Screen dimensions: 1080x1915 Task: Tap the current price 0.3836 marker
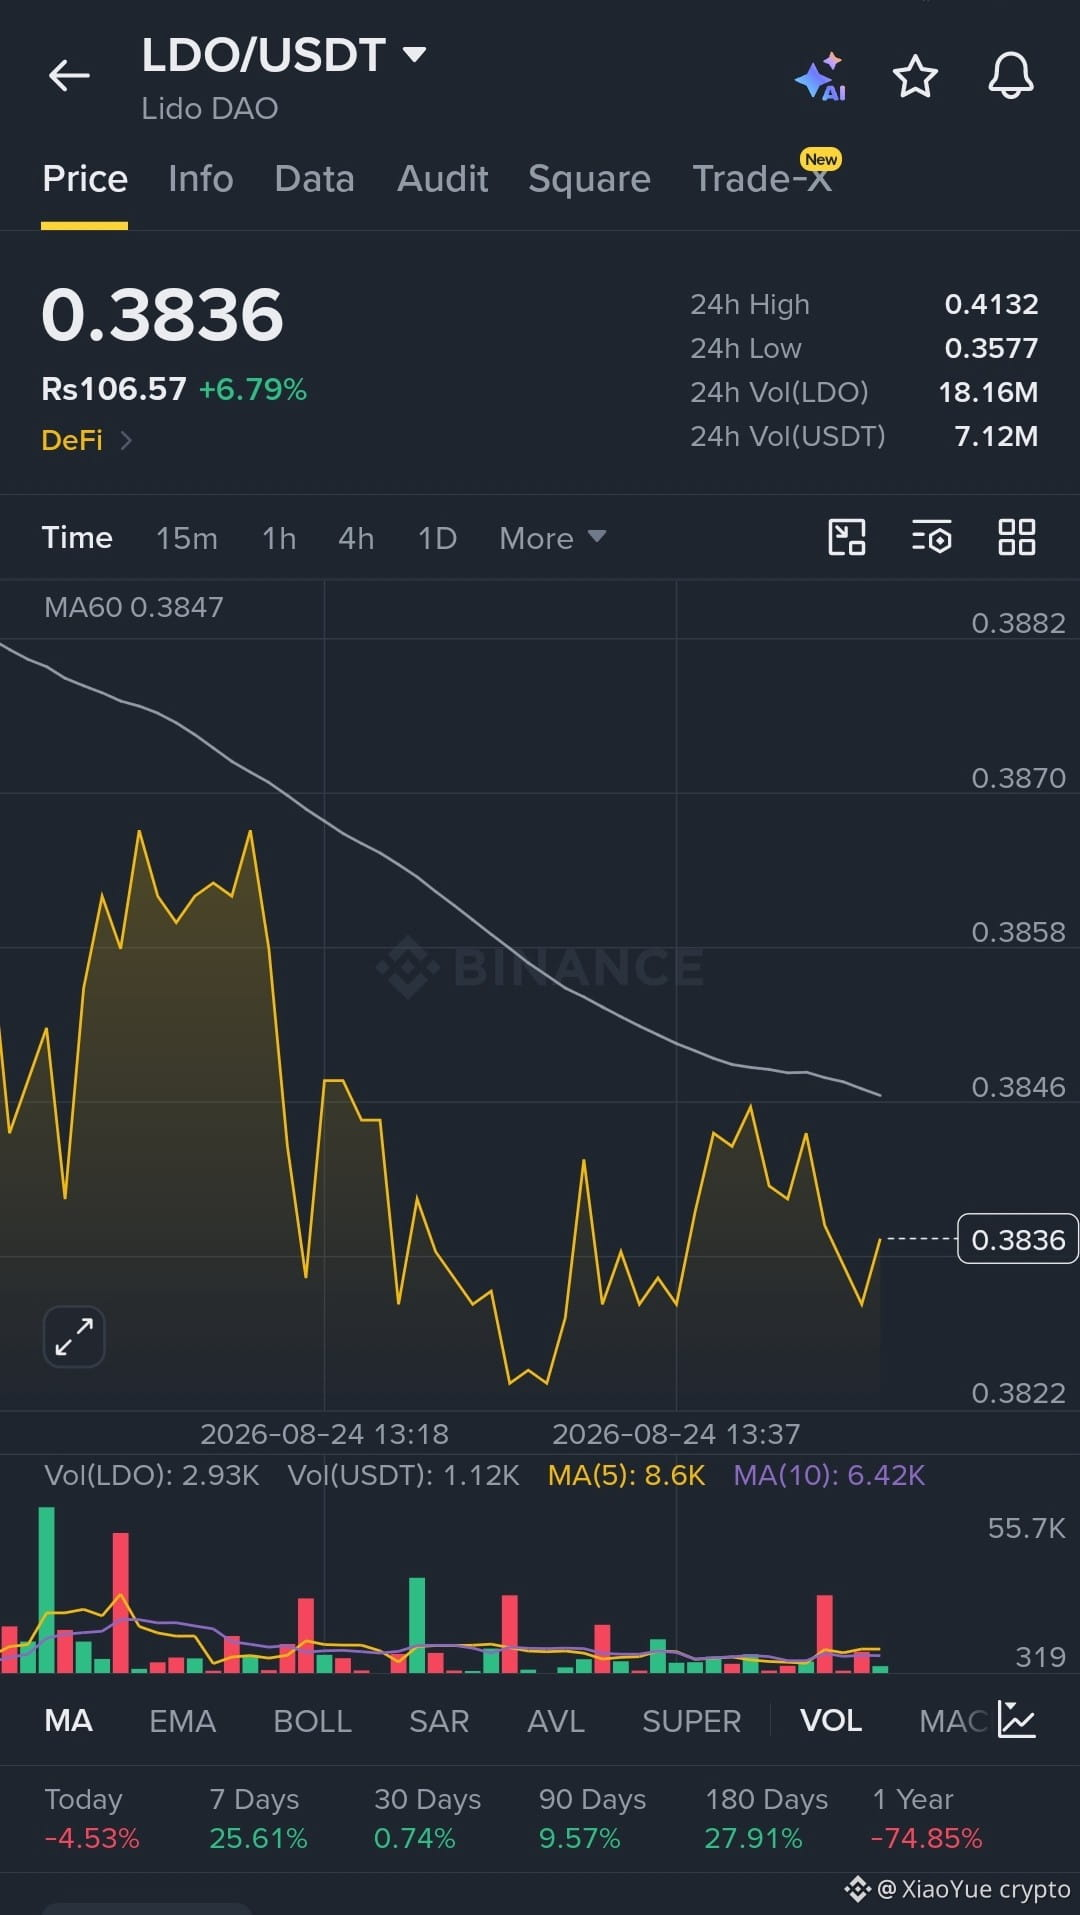[x=1018, y=1239]
